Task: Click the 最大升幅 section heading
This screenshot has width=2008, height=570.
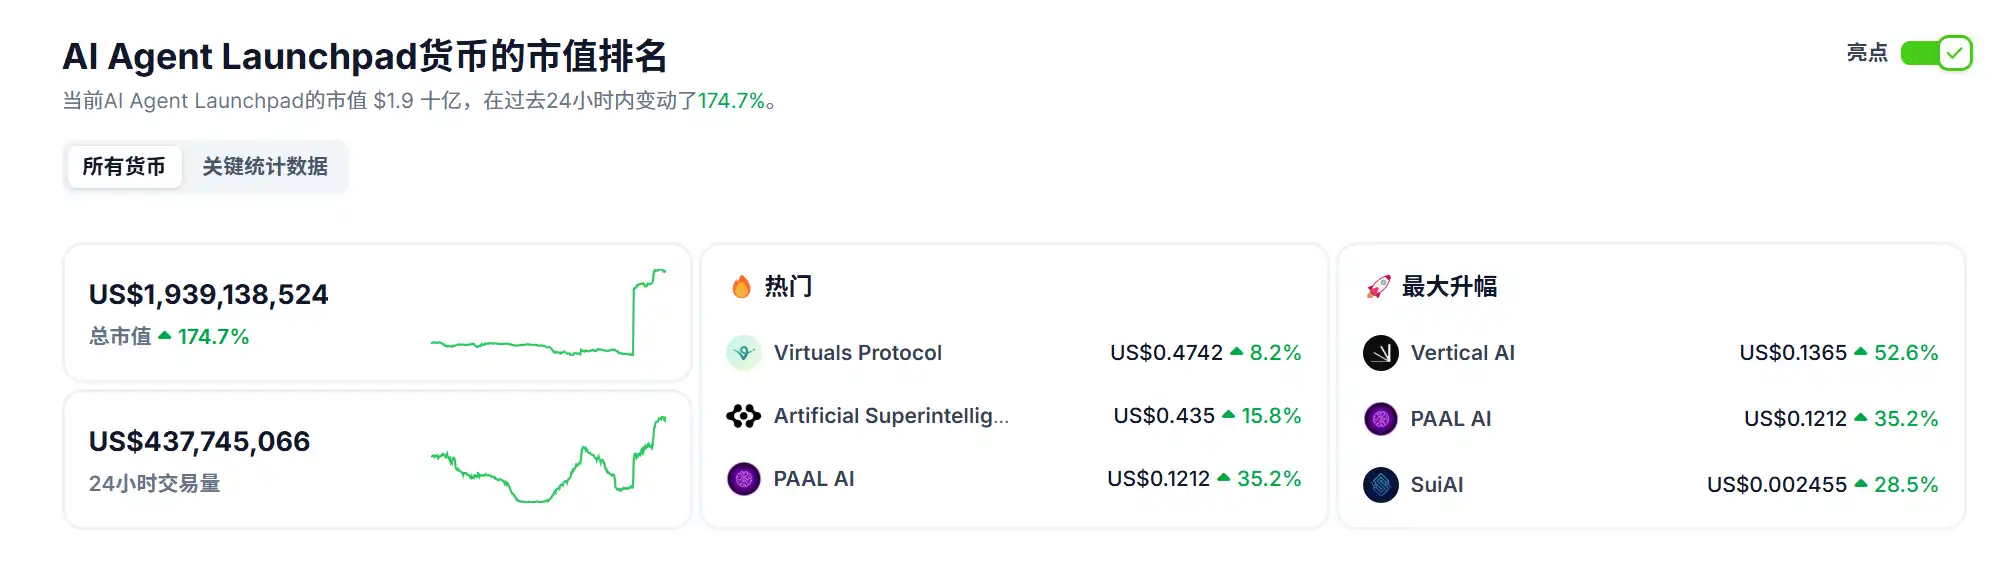Action: tap(1449, 287)
